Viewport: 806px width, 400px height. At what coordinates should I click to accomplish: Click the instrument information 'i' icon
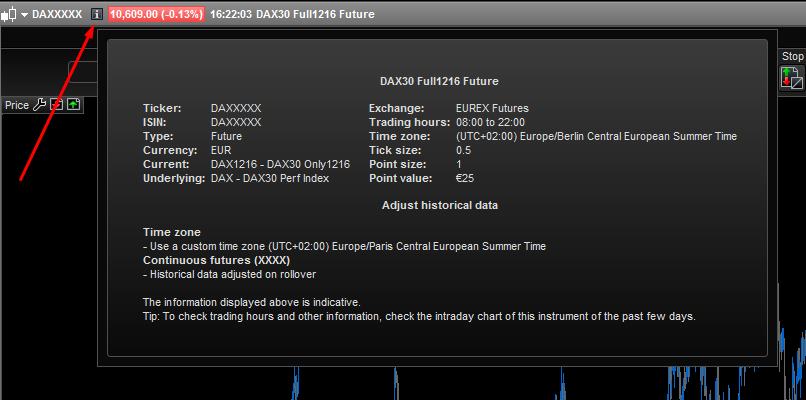click(x=96, y=15)
